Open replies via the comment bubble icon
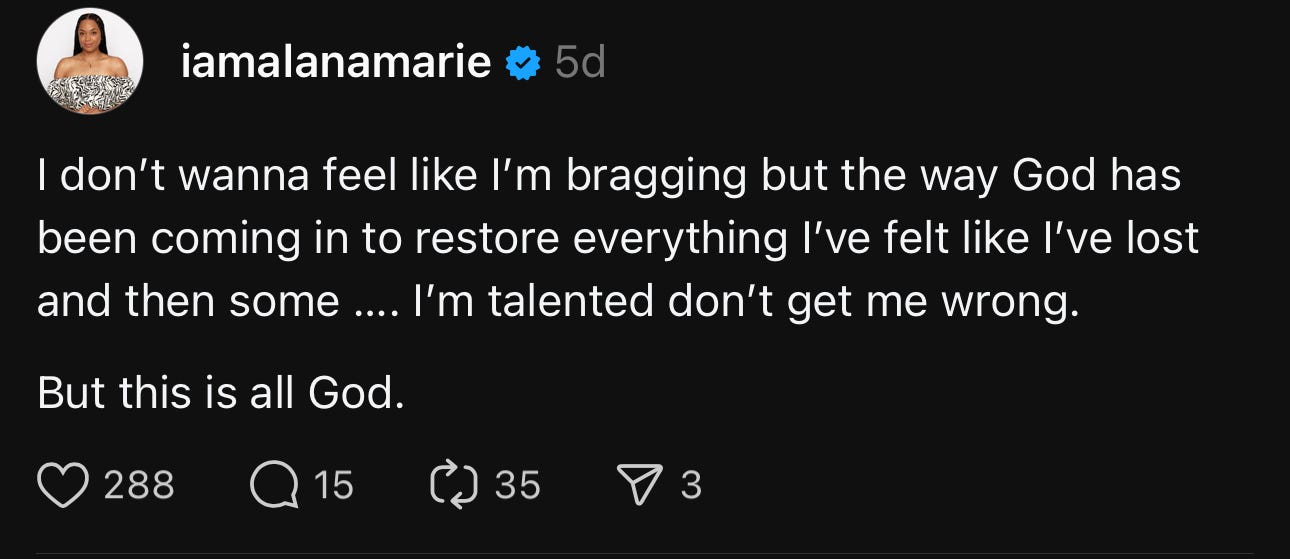 tap(274, 485)
